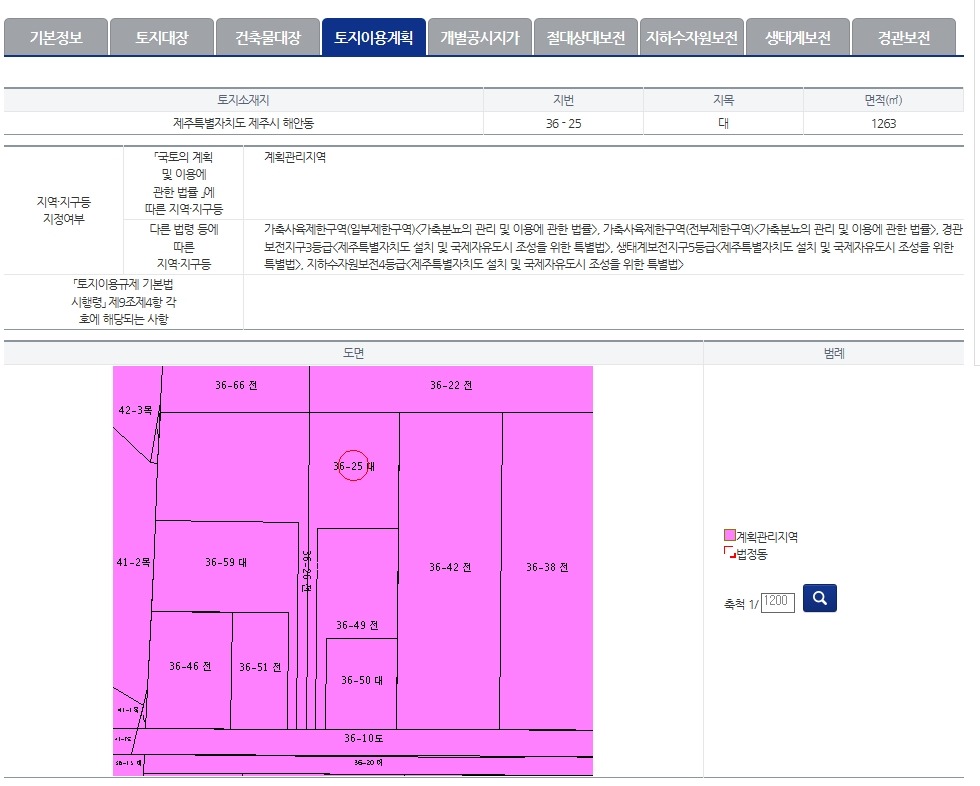Click the scale input field showing 1200
980x786 pixels.
pos(778,602)
